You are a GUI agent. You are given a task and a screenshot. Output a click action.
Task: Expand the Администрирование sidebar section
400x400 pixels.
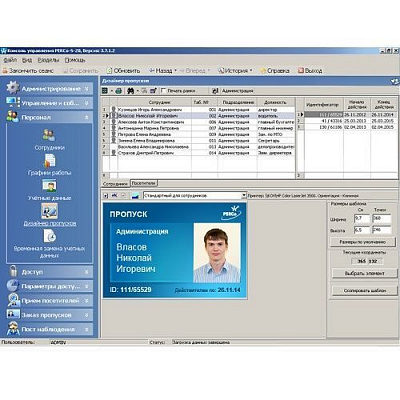point(49,89)
